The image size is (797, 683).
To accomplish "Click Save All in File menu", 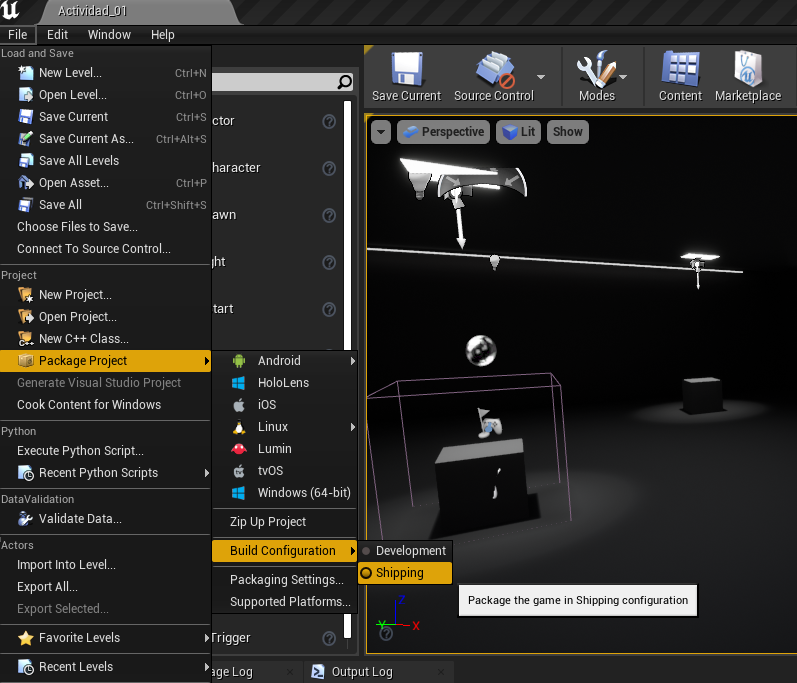I will point(105,205).
